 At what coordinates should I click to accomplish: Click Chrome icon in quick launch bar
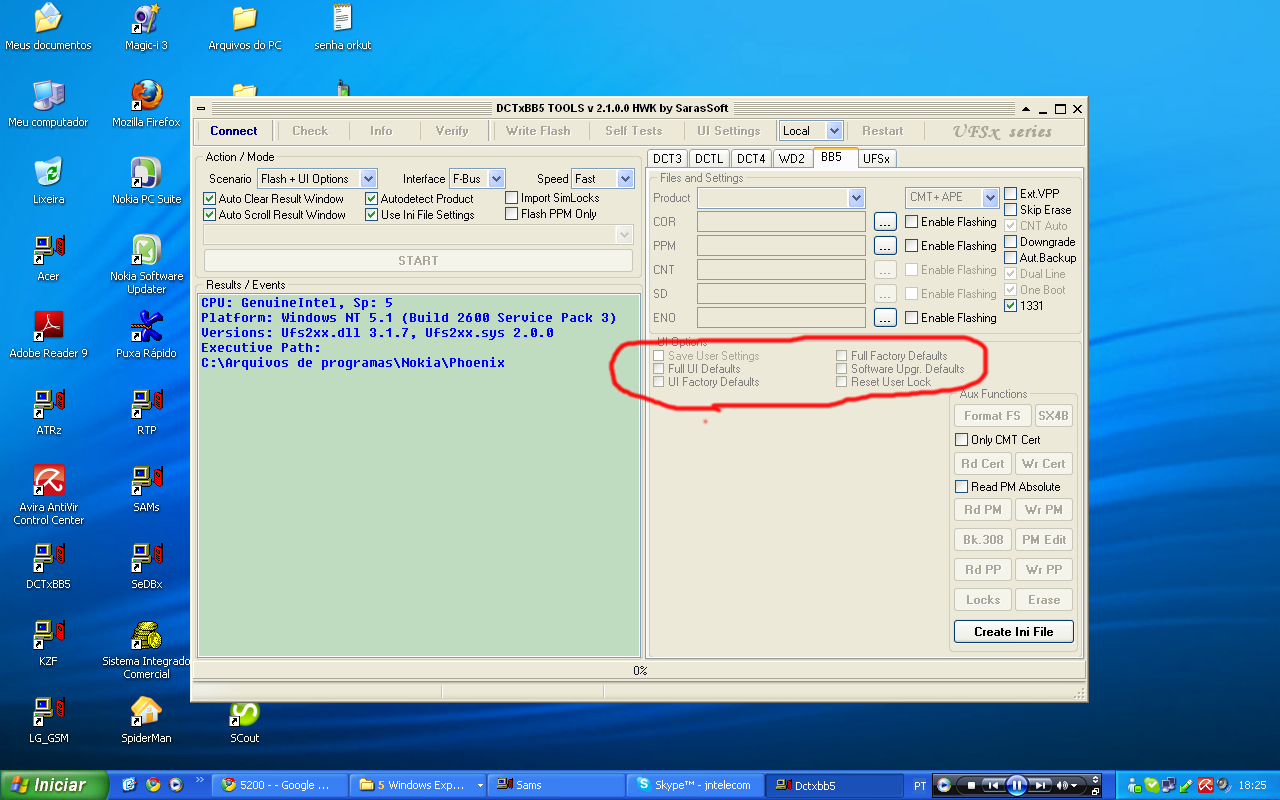(x=153, y=785)
